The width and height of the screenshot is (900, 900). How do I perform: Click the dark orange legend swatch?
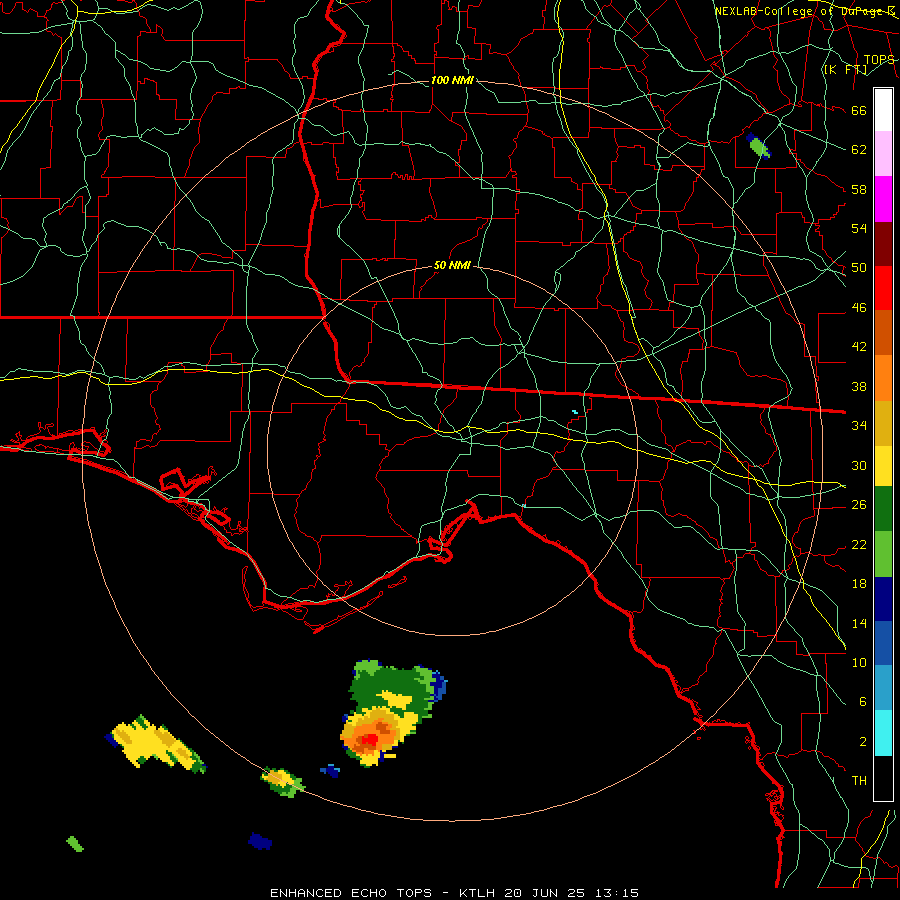pos(883,332)
